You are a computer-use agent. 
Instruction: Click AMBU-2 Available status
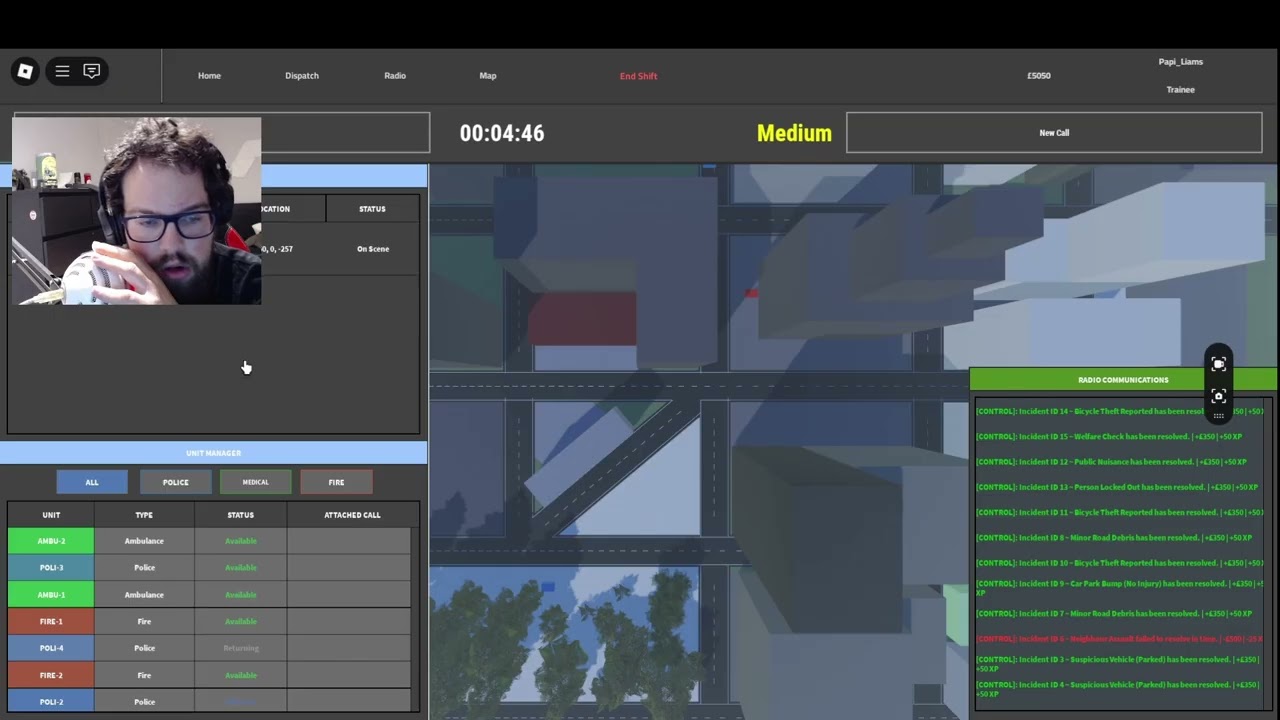point(241,541)
